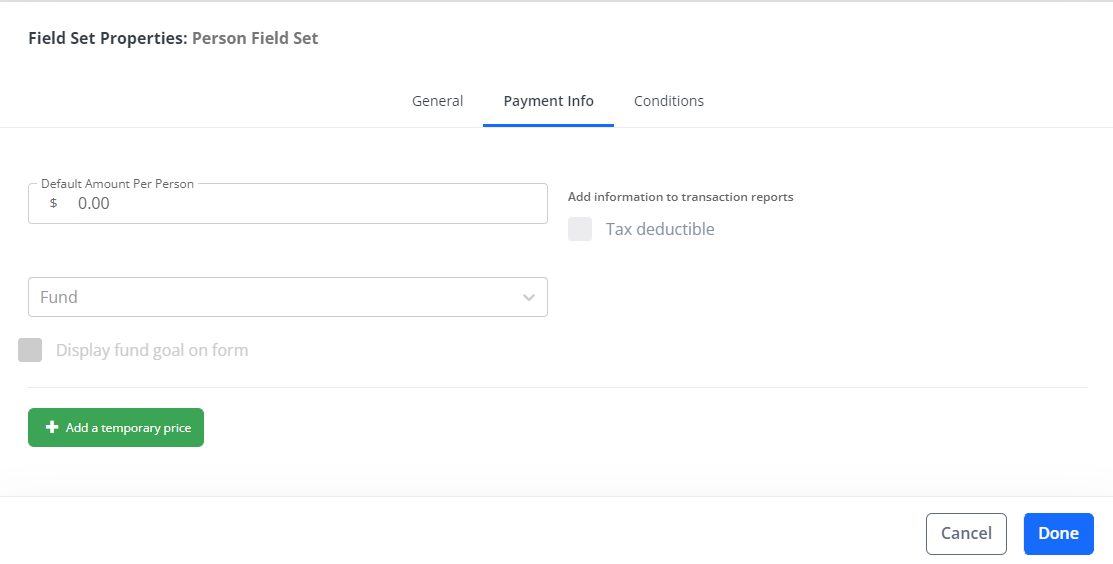The image size is (1113, 564).
Task: Click the Person Field Set title text
Action: (x=255, y=38)
